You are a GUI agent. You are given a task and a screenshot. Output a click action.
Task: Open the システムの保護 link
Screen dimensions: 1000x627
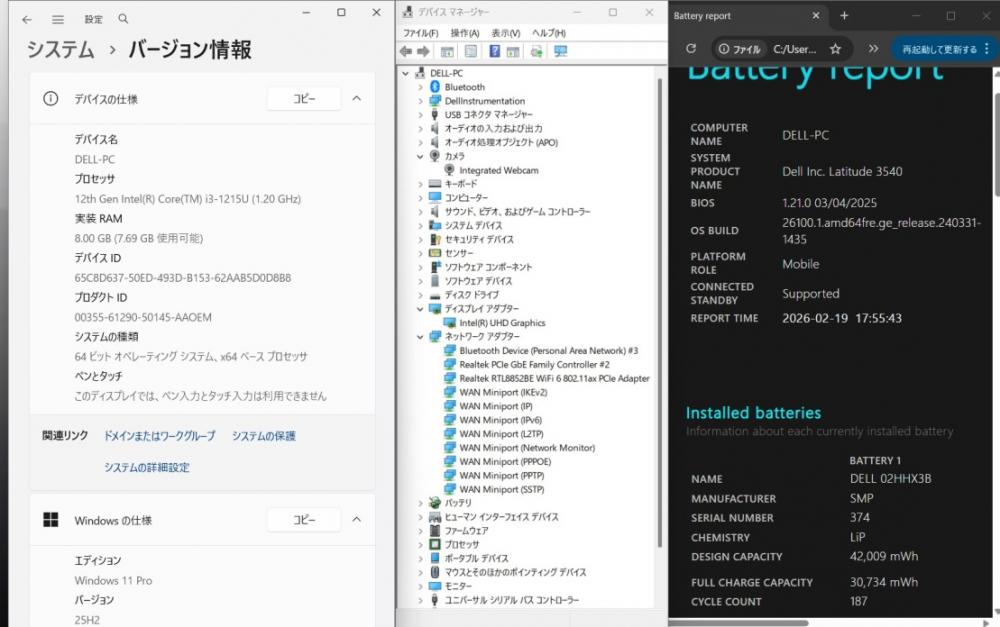(263, 436)
